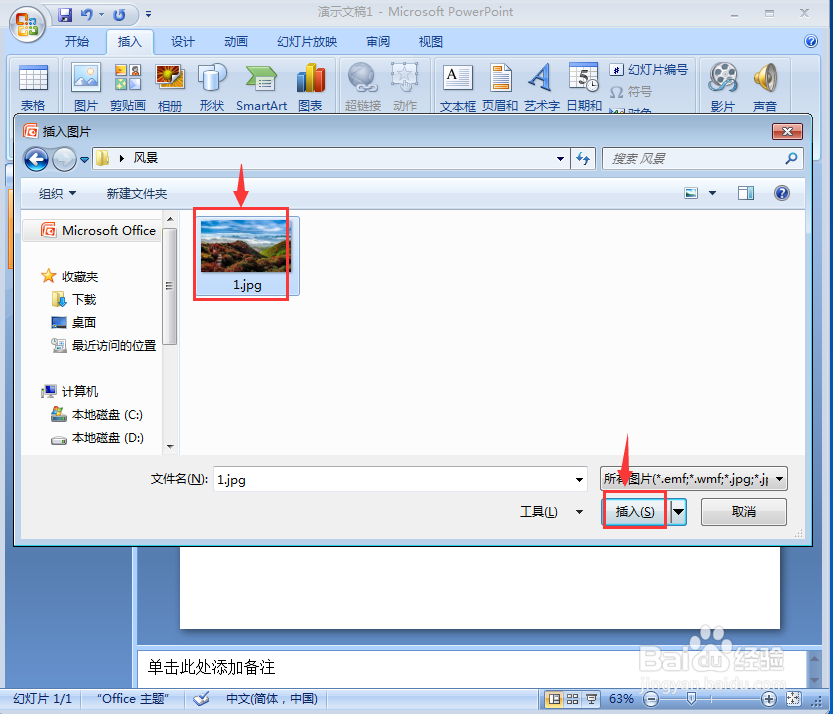Click the Redo icon in the Quick Access Toolbar
833x714 pixels.
(x=119, y=14)
